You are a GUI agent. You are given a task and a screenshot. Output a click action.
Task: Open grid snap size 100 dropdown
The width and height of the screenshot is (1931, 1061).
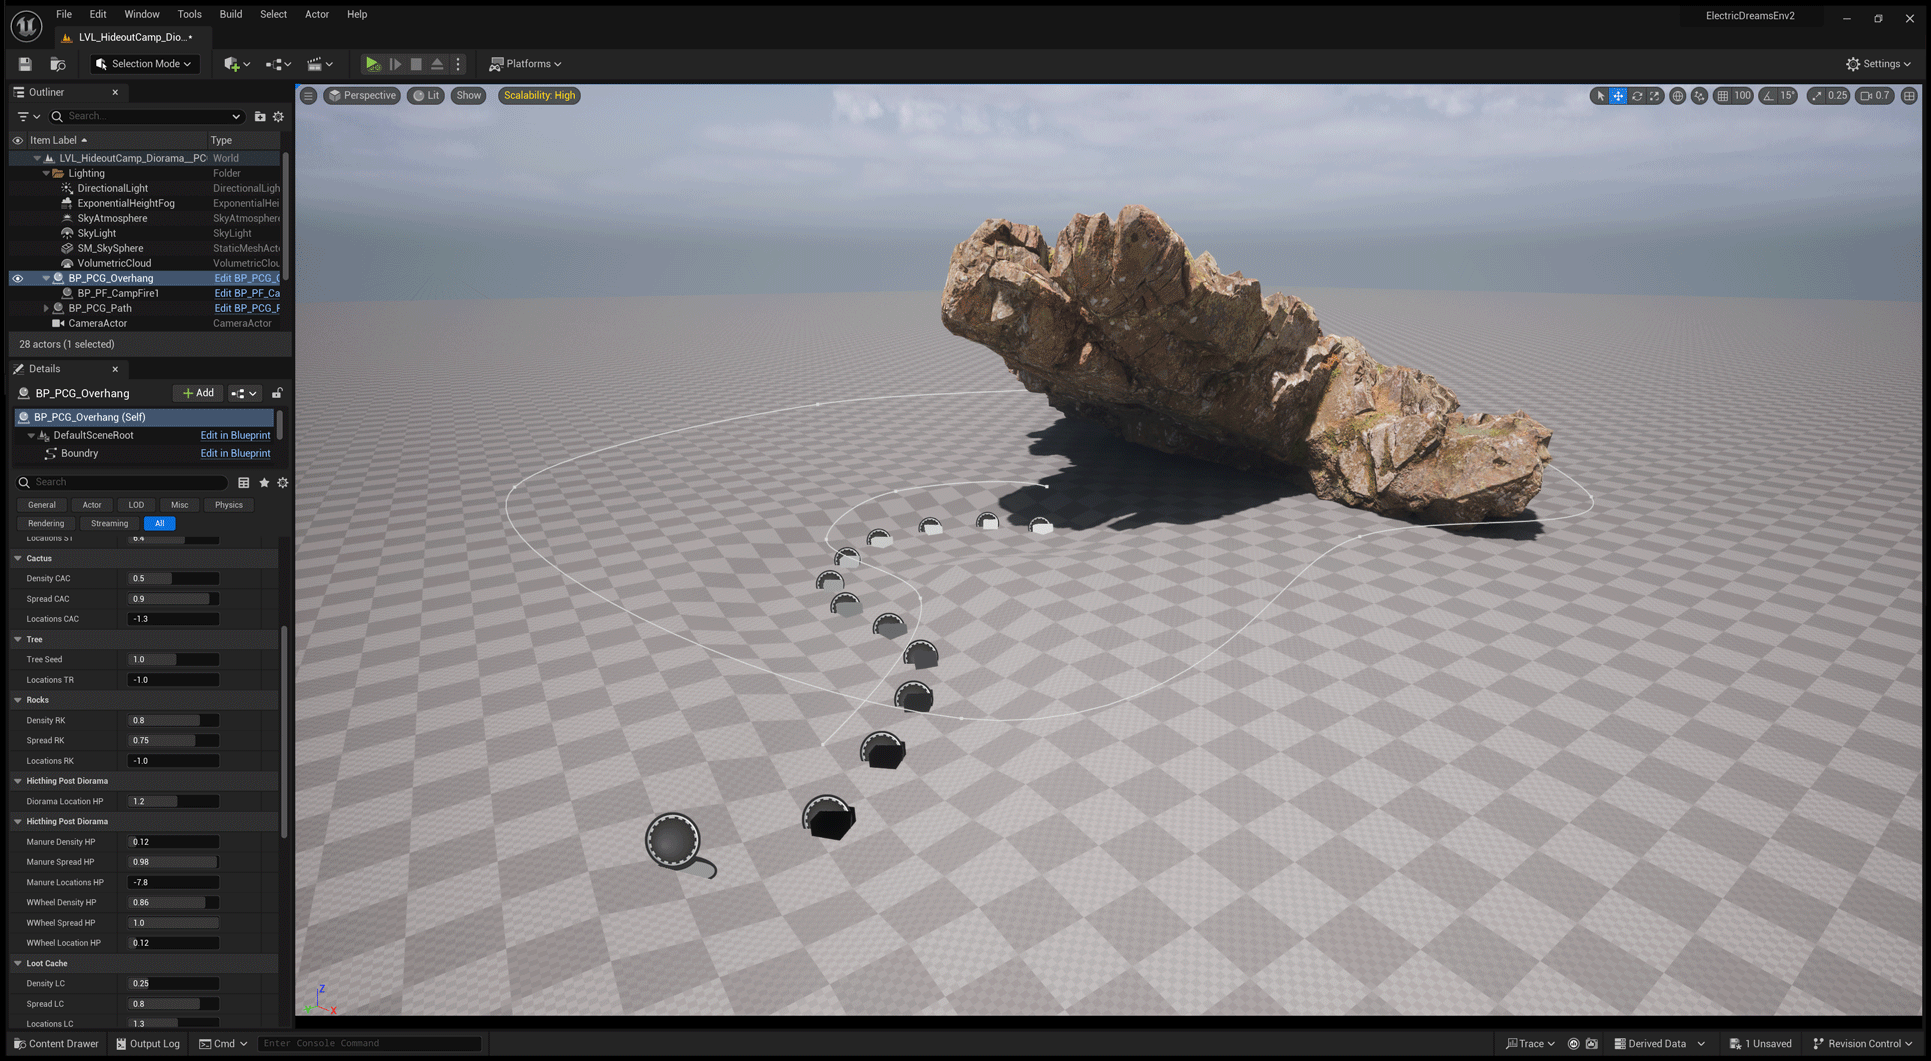[x=1742, y=96]
